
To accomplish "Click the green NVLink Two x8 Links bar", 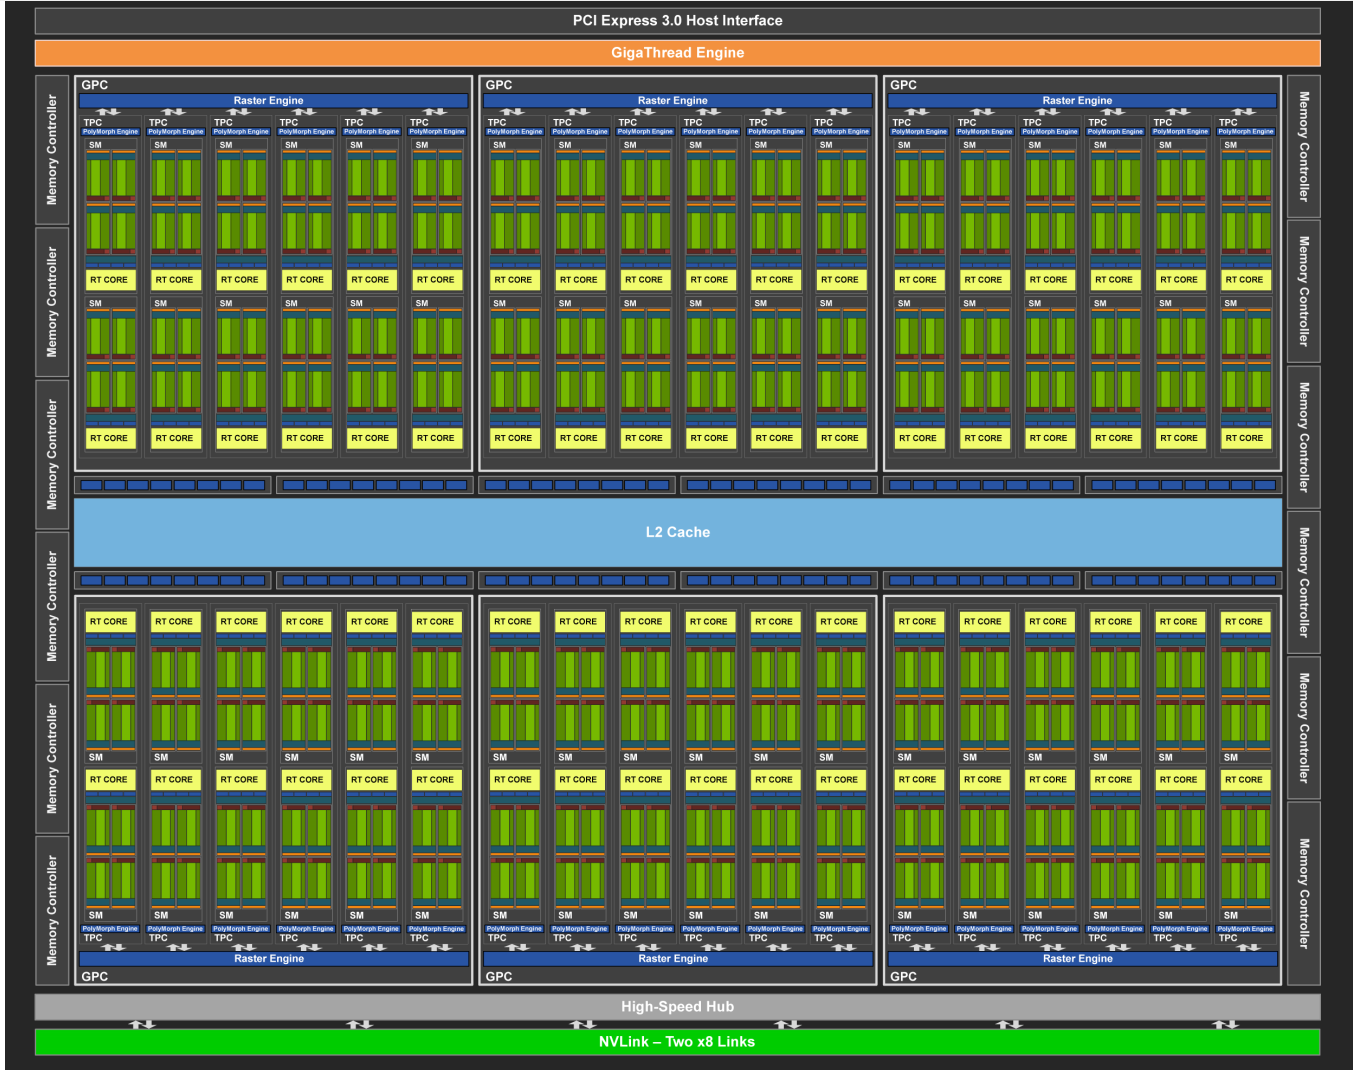I will 677,1042.
